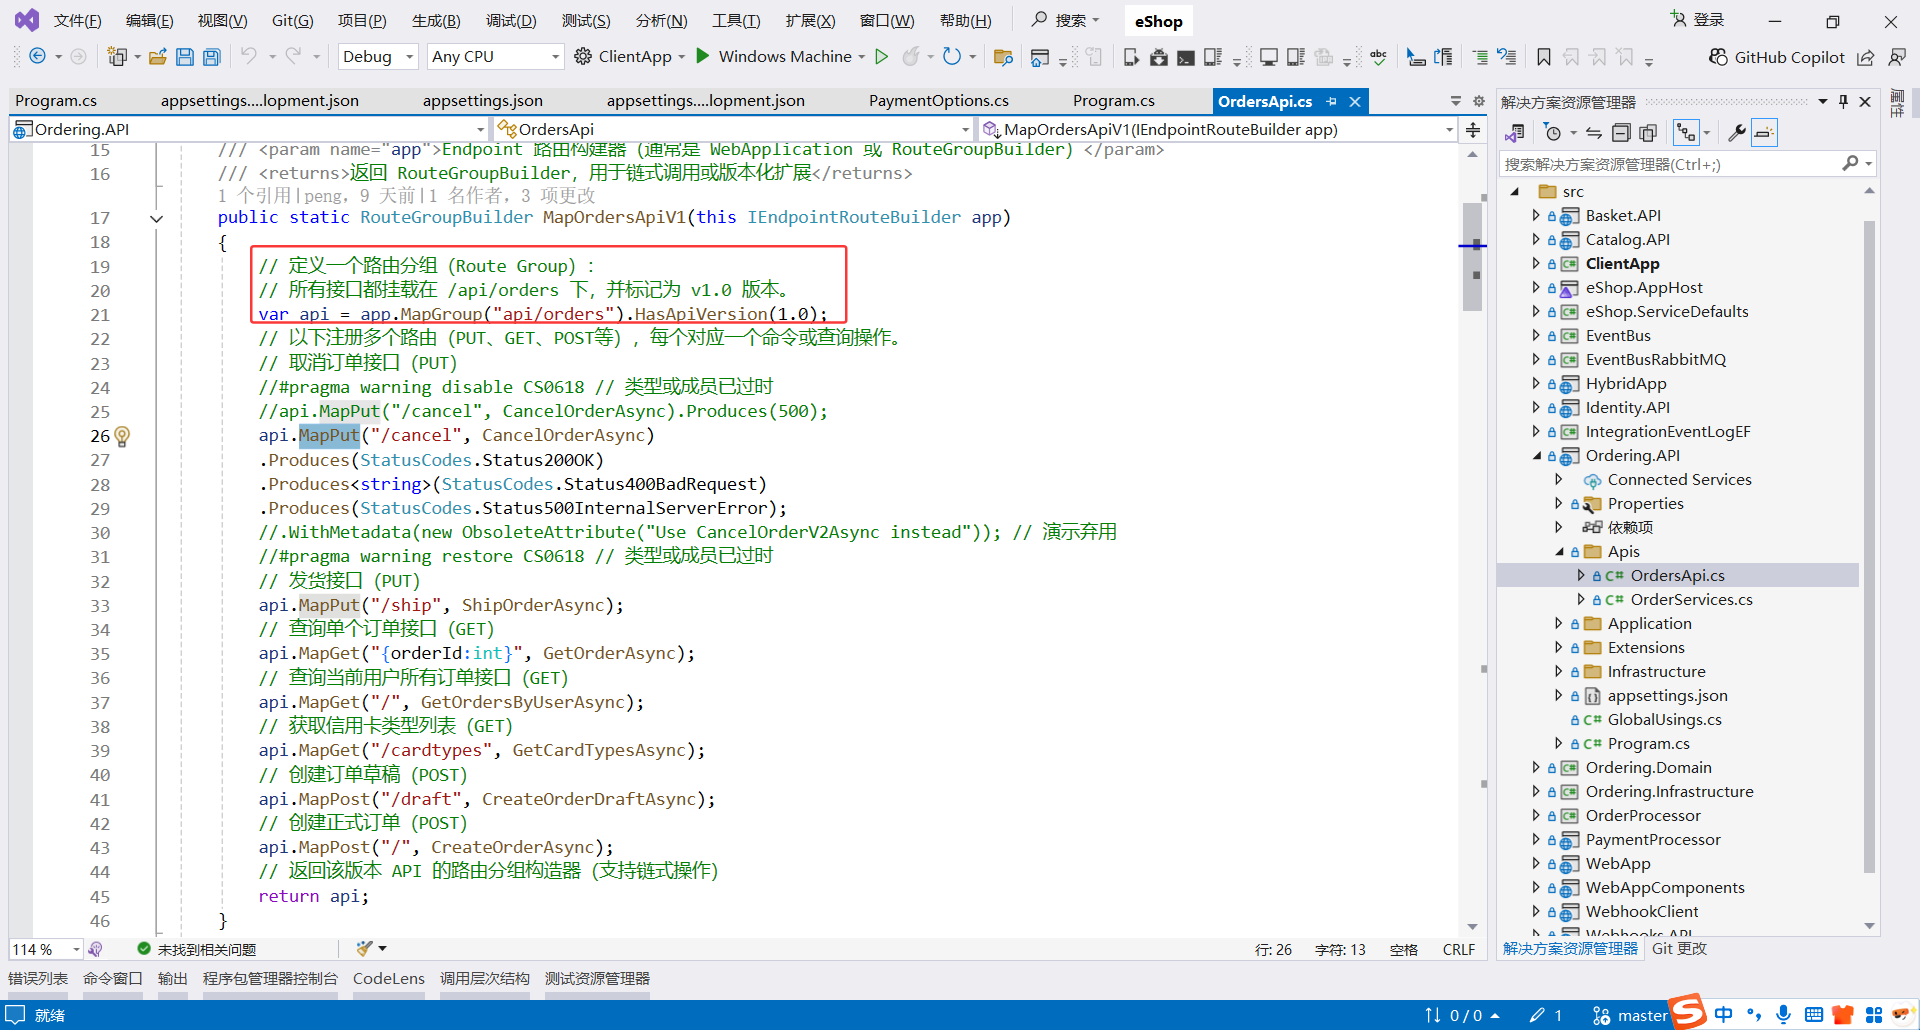Click the Solution Explorer vertical scrollbar
This screenshot has width=1920, height=1030.
tap(1869, 545)
